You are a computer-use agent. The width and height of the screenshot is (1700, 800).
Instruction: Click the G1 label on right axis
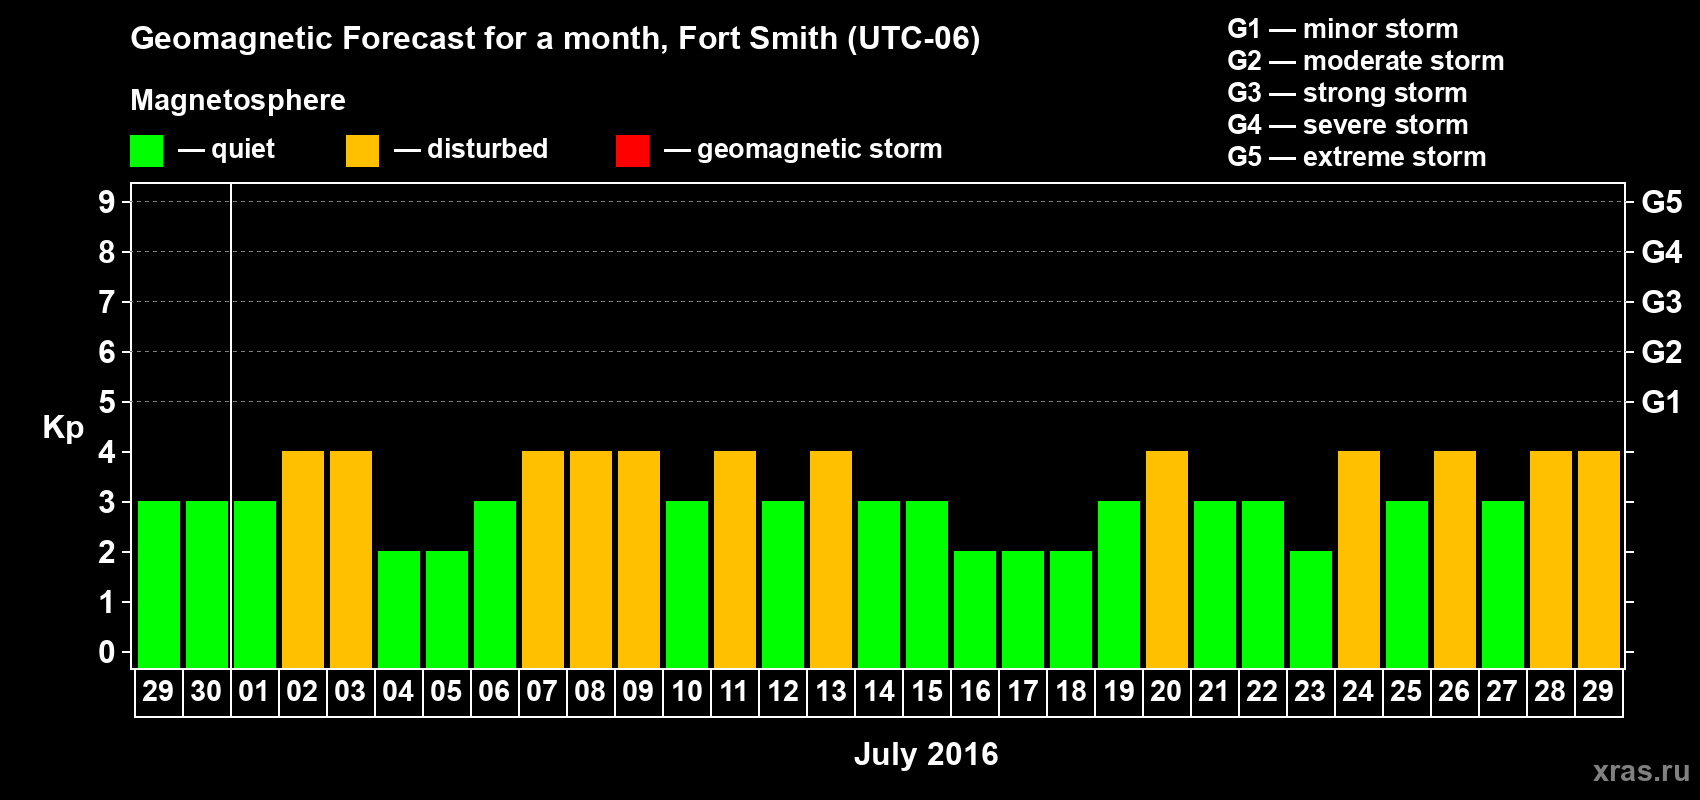pos(1661,402)
